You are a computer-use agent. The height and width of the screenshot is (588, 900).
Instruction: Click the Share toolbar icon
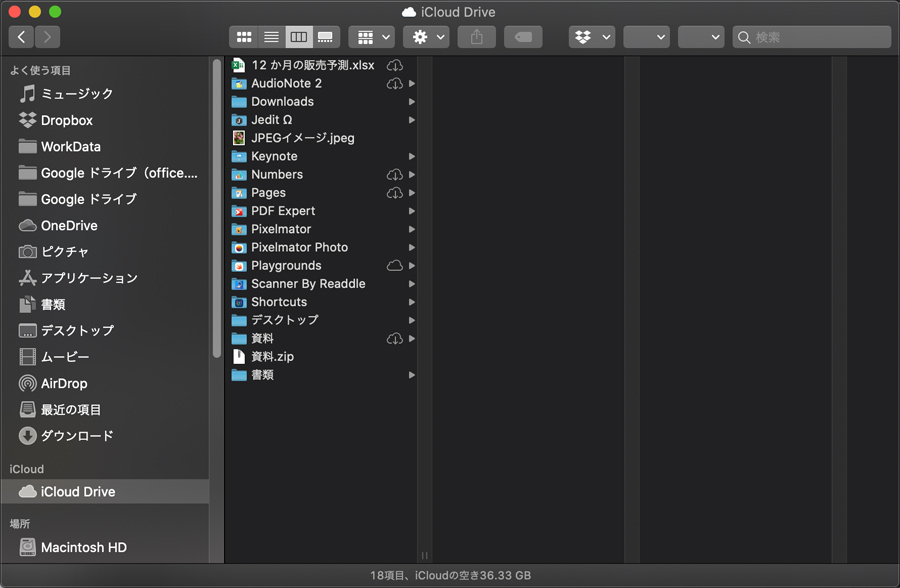point(477,37)
